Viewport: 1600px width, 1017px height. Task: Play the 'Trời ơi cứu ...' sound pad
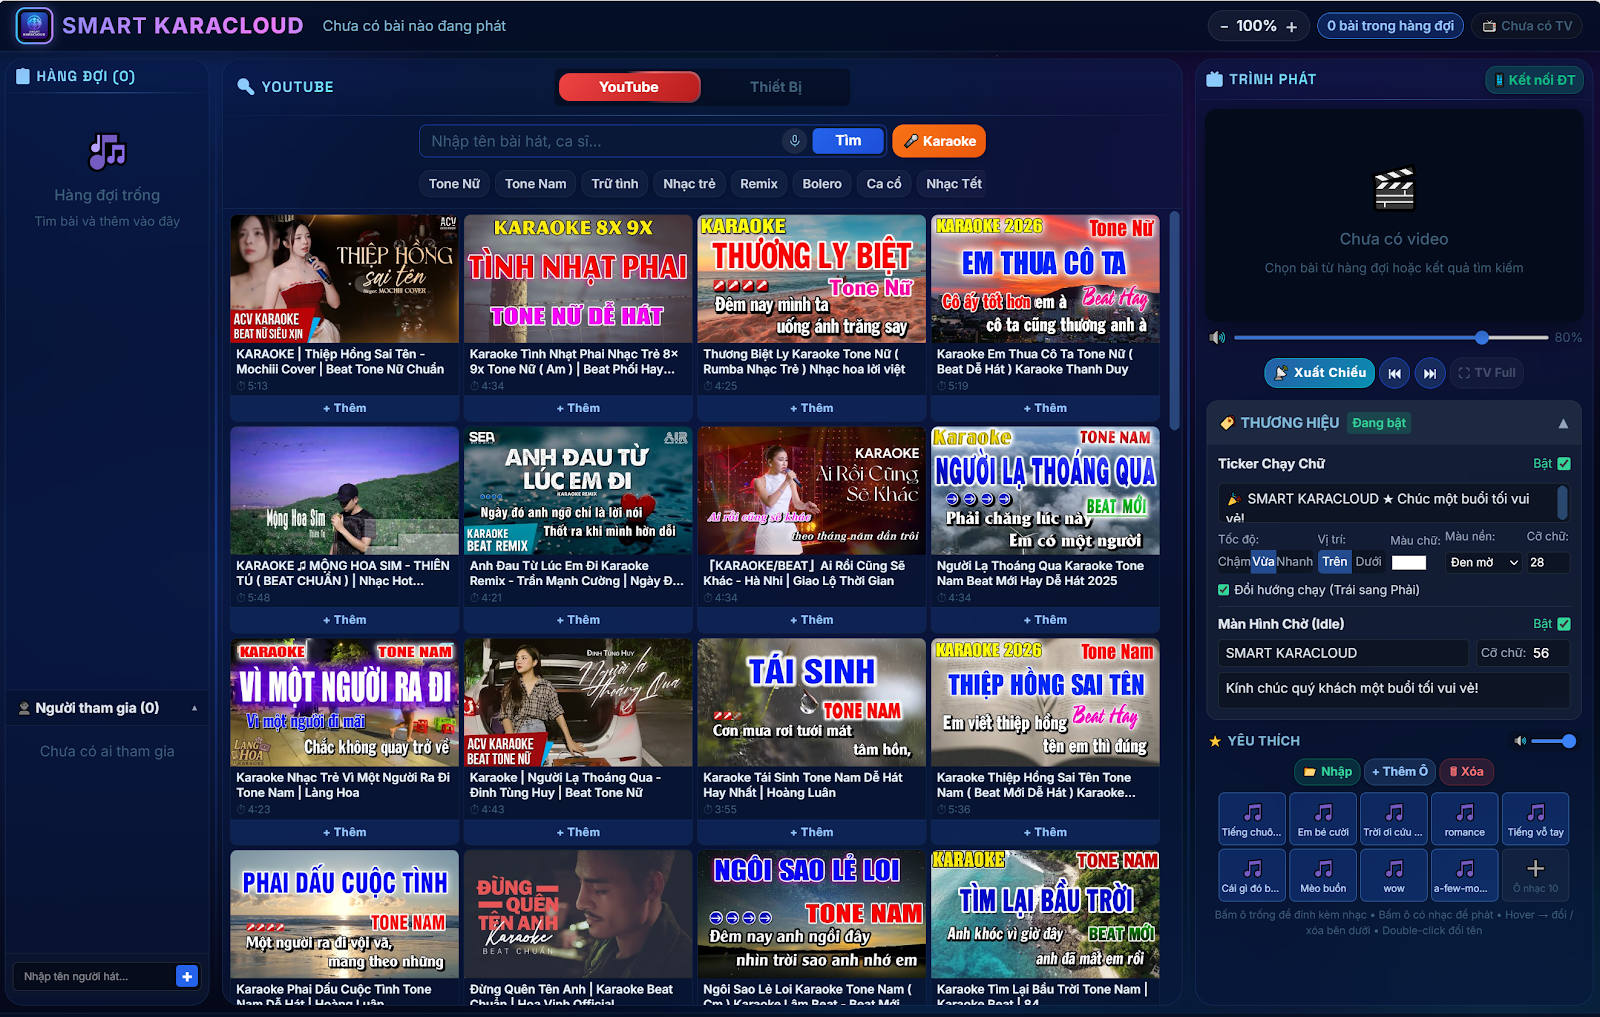pyautogui.click(x=1394, y=819)
